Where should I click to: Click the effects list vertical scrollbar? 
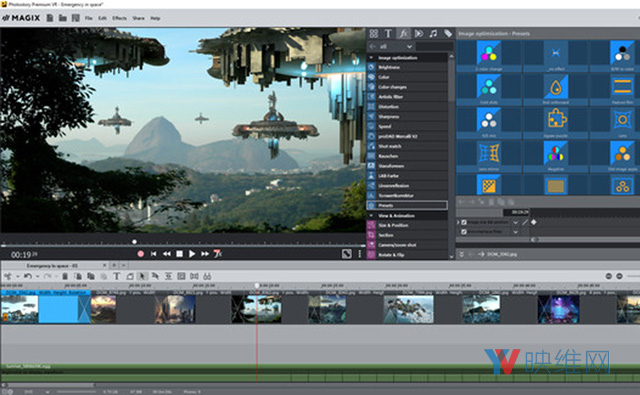point(451,80)
